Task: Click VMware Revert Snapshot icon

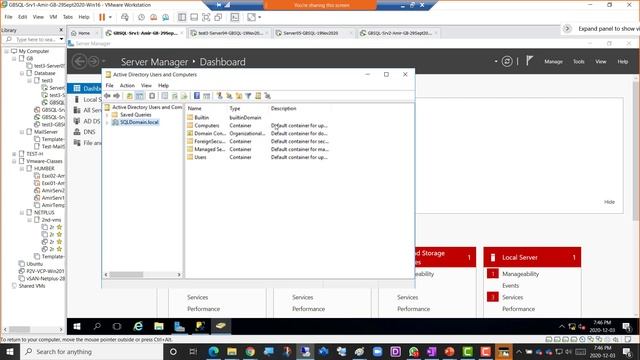Action: point(153,17)
